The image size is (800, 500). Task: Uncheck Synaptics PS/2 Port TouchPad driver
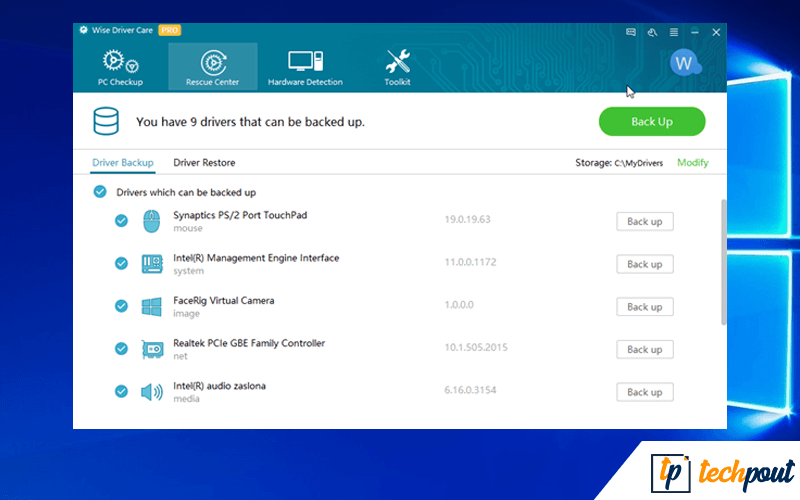[121, 221]
